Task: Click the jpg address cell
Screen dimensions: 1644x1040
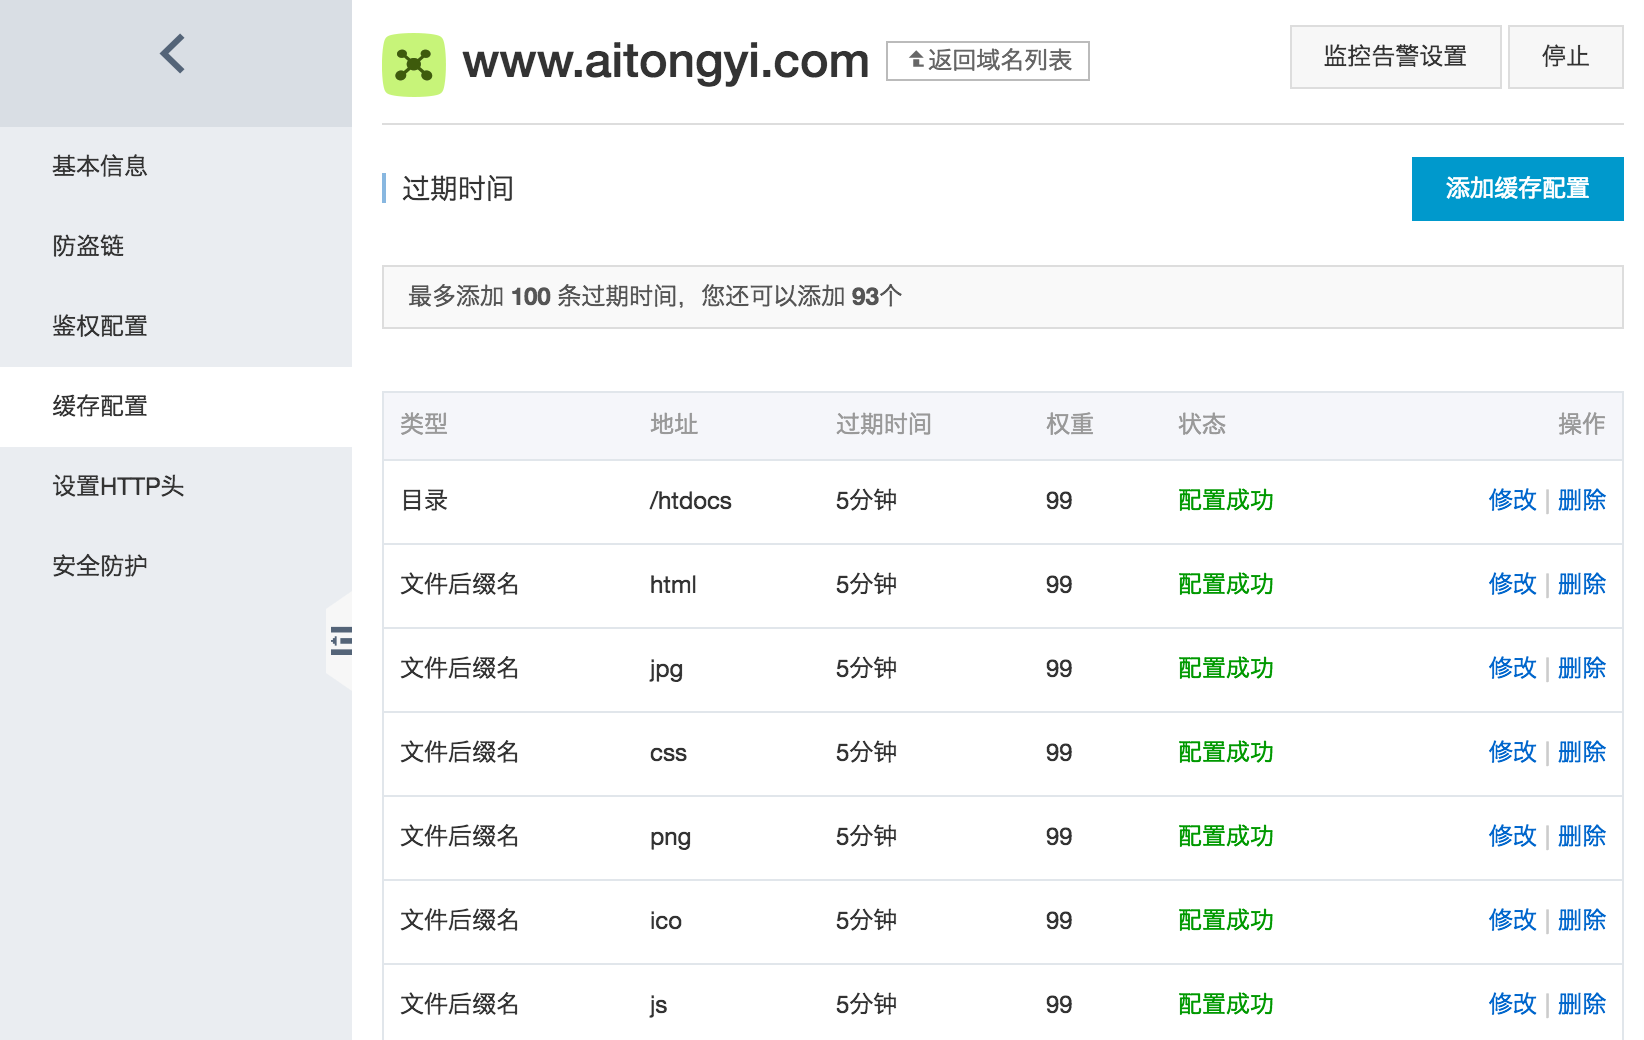Action: [666, 669]
